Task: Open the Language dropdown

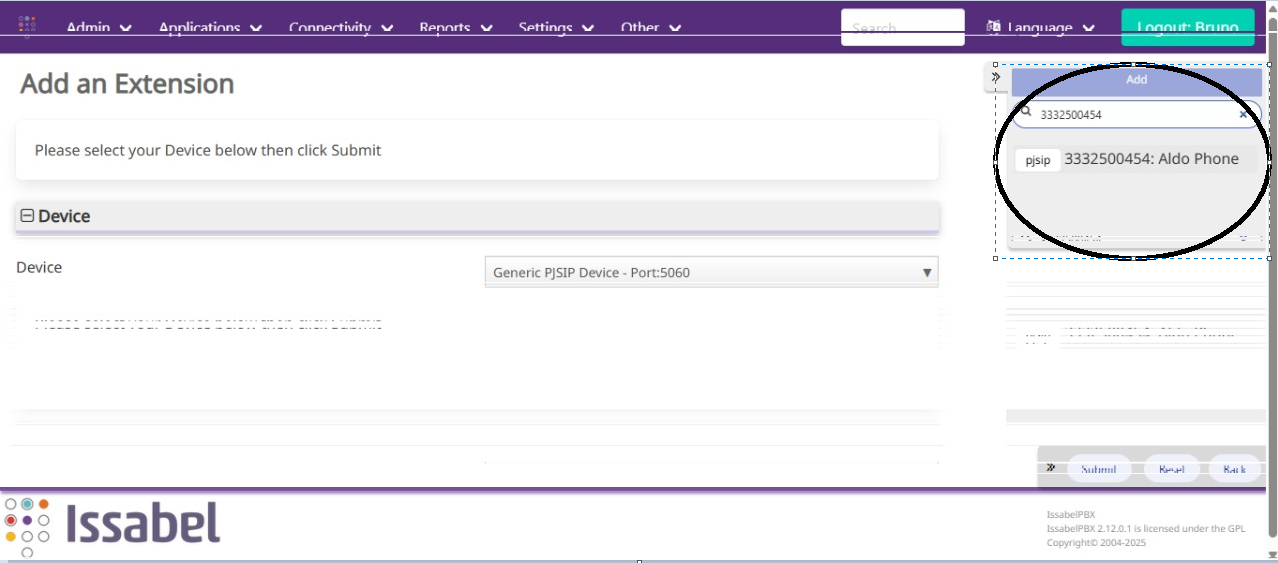Action: [1040, 28]
